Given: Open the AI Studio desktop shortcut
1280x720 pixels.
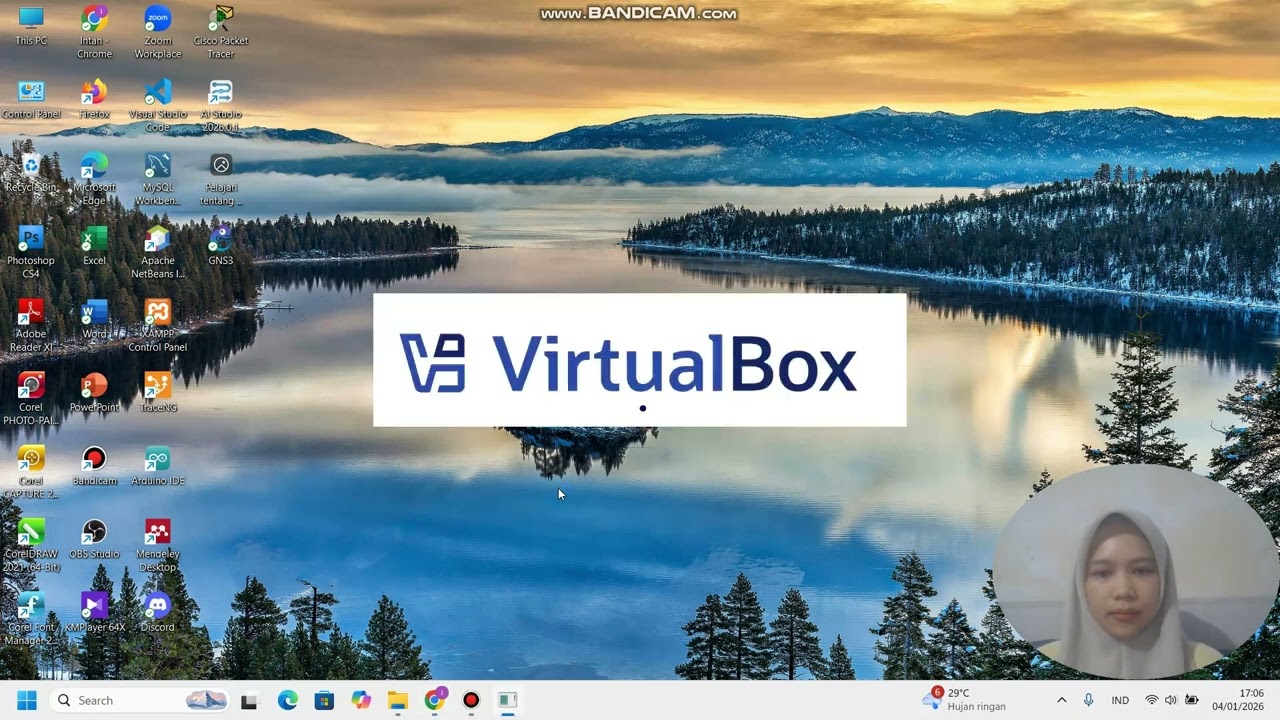Looking at the screenshot, I should [221, 106].
